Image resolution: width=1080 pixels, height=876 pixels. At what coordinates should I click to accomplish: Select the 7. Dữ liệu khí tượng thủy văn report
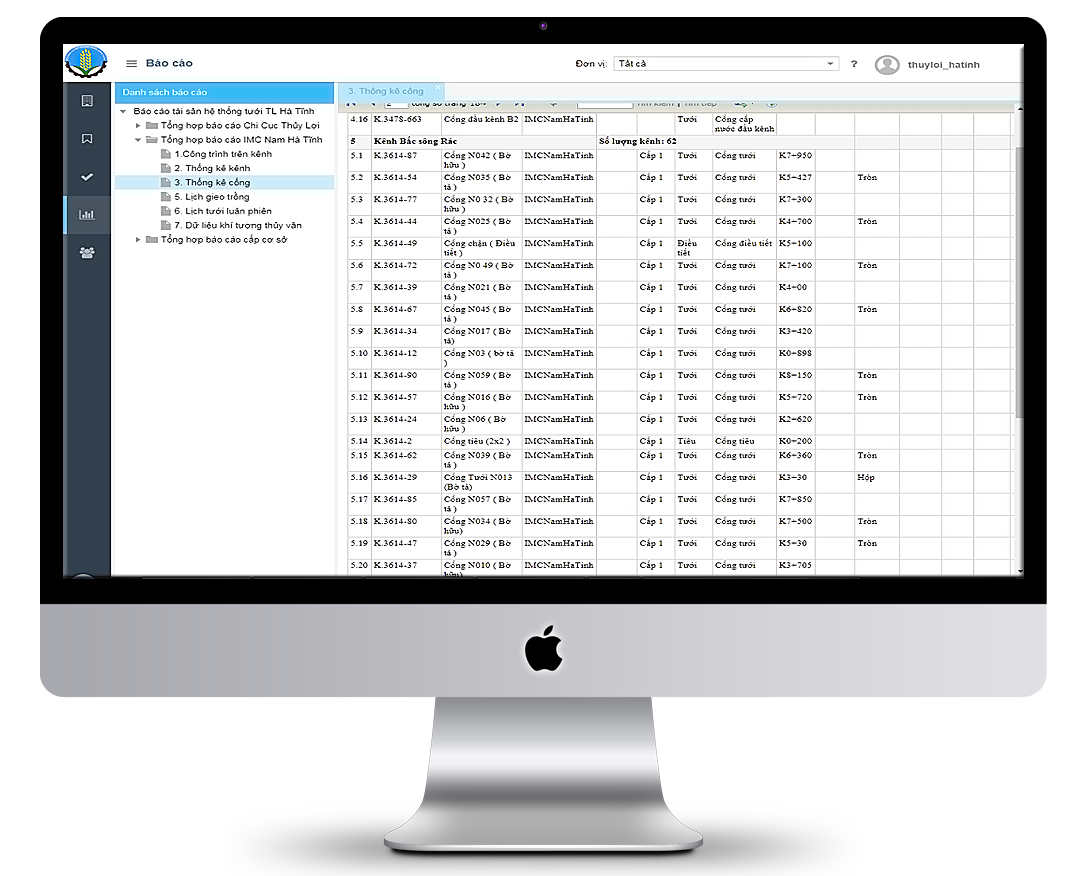click(237, 225)
